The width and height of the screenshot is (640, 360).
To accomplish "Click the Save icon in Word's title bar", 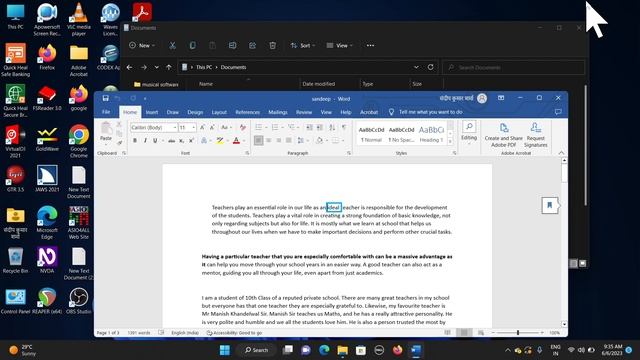I will (106, 98).
